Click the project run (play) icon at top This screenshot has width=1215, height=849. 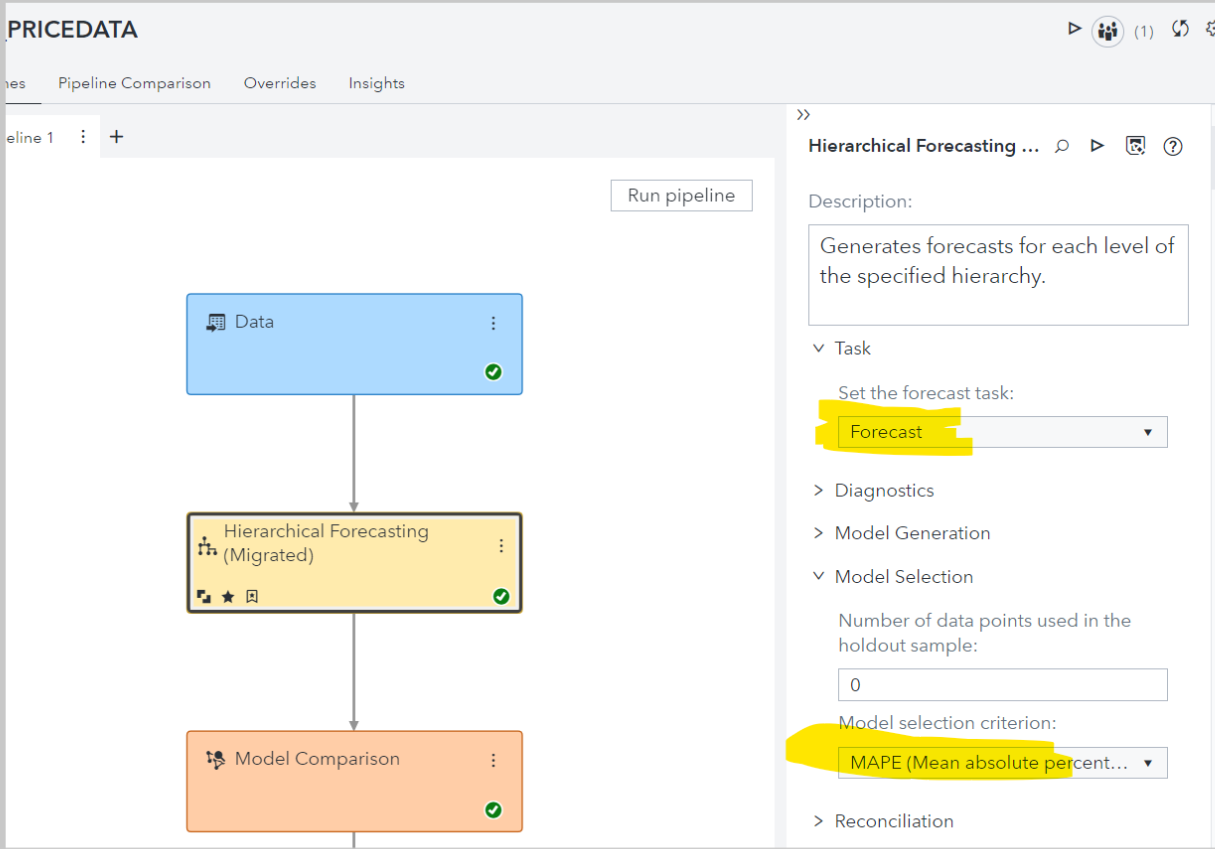pyautogui.click(x=1075, y=29)
